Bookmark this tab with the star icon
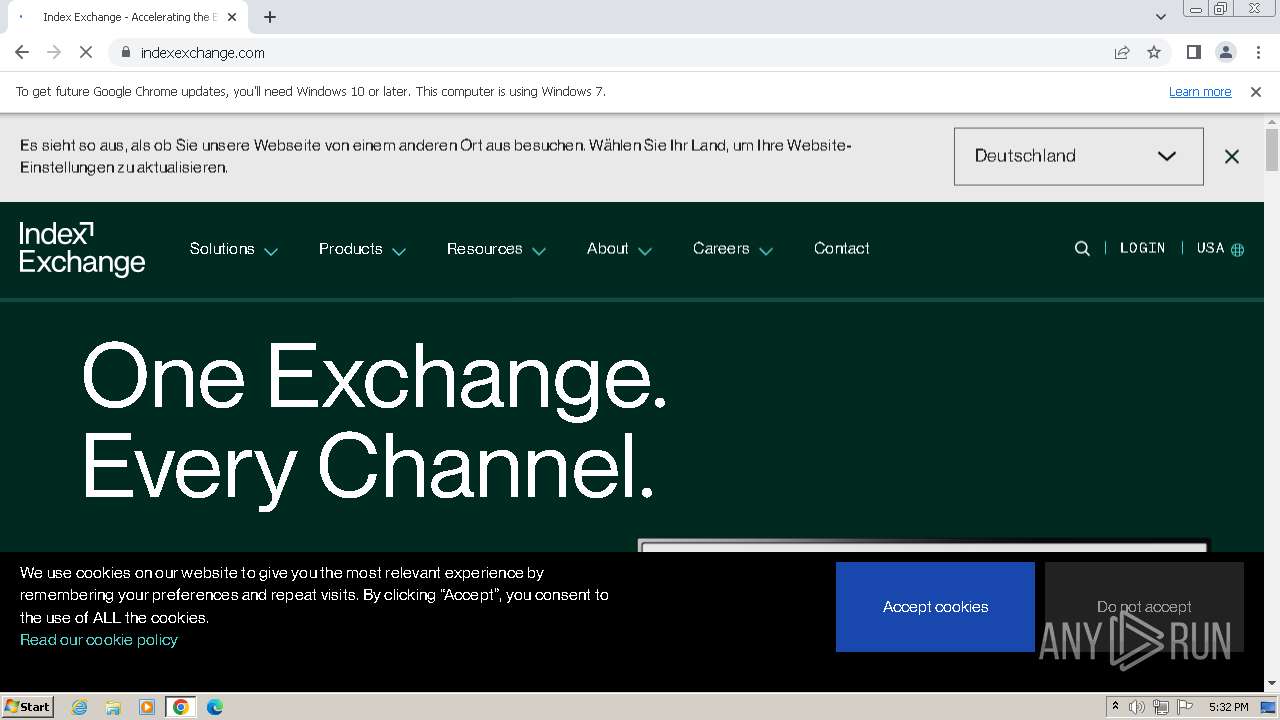Screen dimensions: 1280x720 pyautogui.click(x=1154, y=53)
